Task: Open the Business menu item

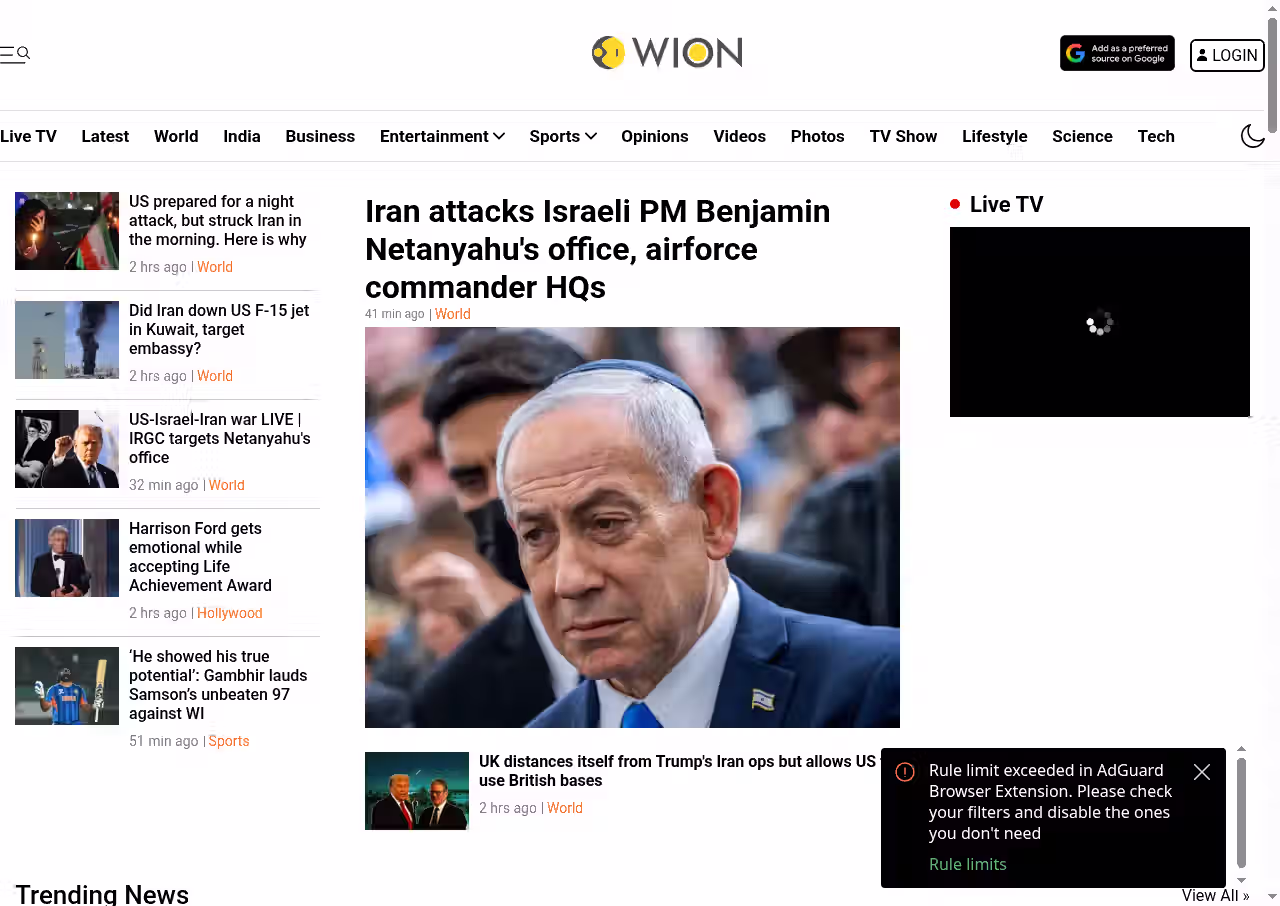Action: [x=320, y=136]
